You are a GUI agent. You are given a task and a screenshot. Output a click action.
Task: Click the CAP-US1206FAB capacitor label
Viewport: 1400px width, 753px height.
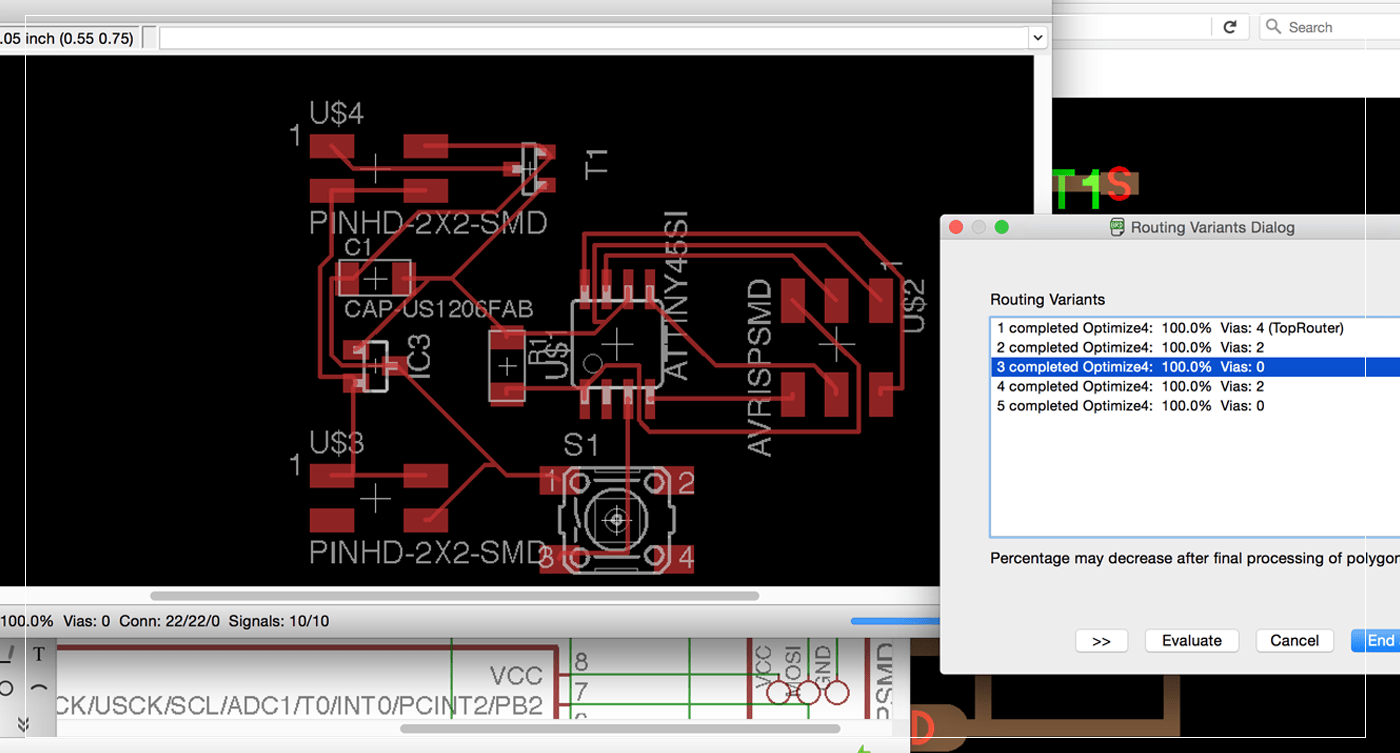438,308
